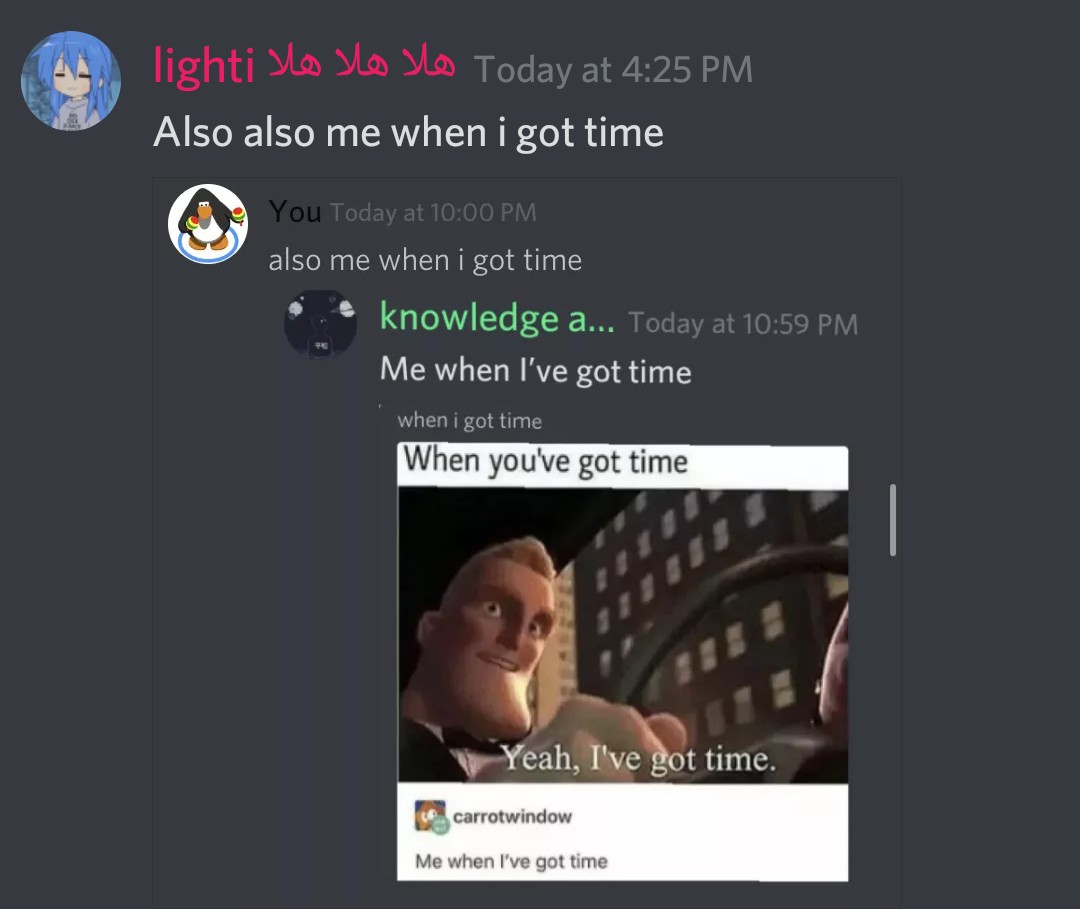The width and height of the screenshot is (1080, 909).
Task: Click the 'Today at 4:25 PM' timestamp
Action: pos(613,70)
